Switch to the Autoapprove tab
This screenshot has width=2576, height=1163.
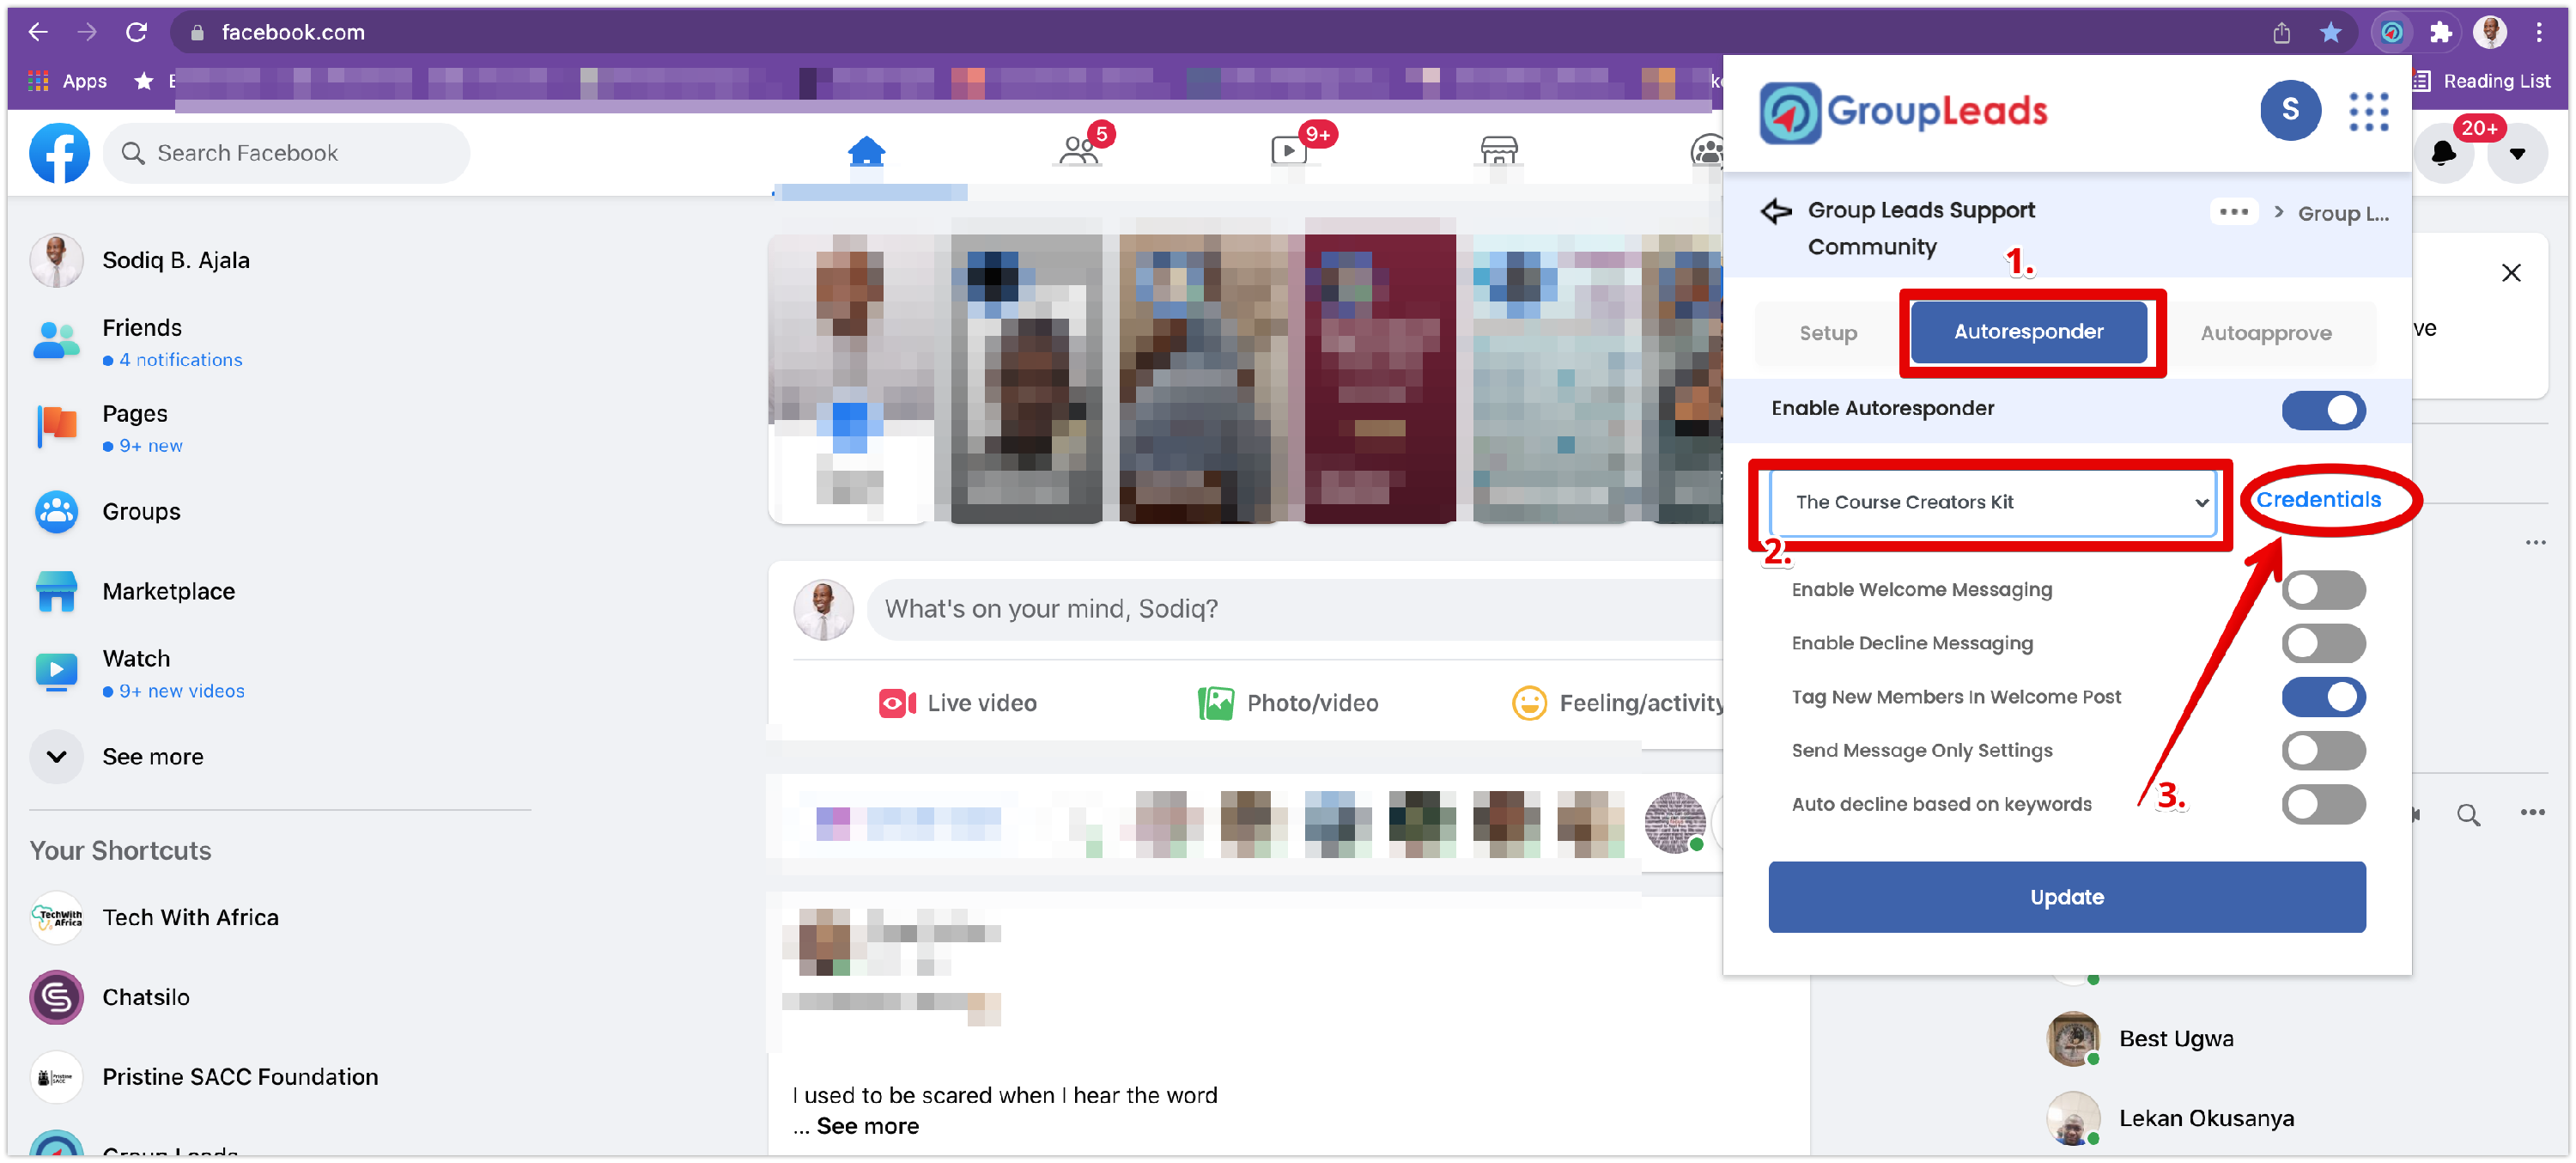(x=2265, y=333)
